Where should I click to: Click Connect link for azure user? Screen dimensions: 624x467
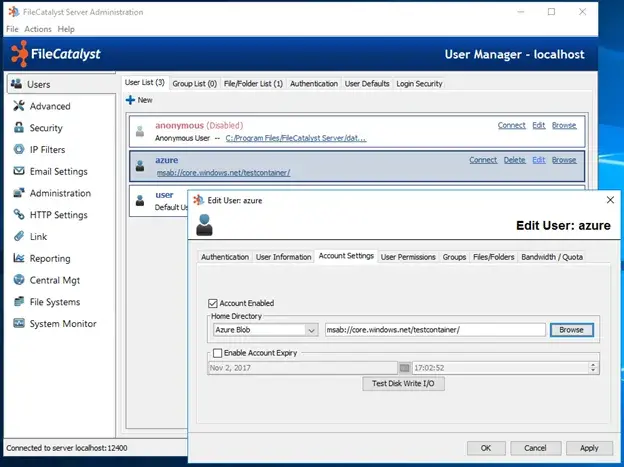[x=483, y=160]
